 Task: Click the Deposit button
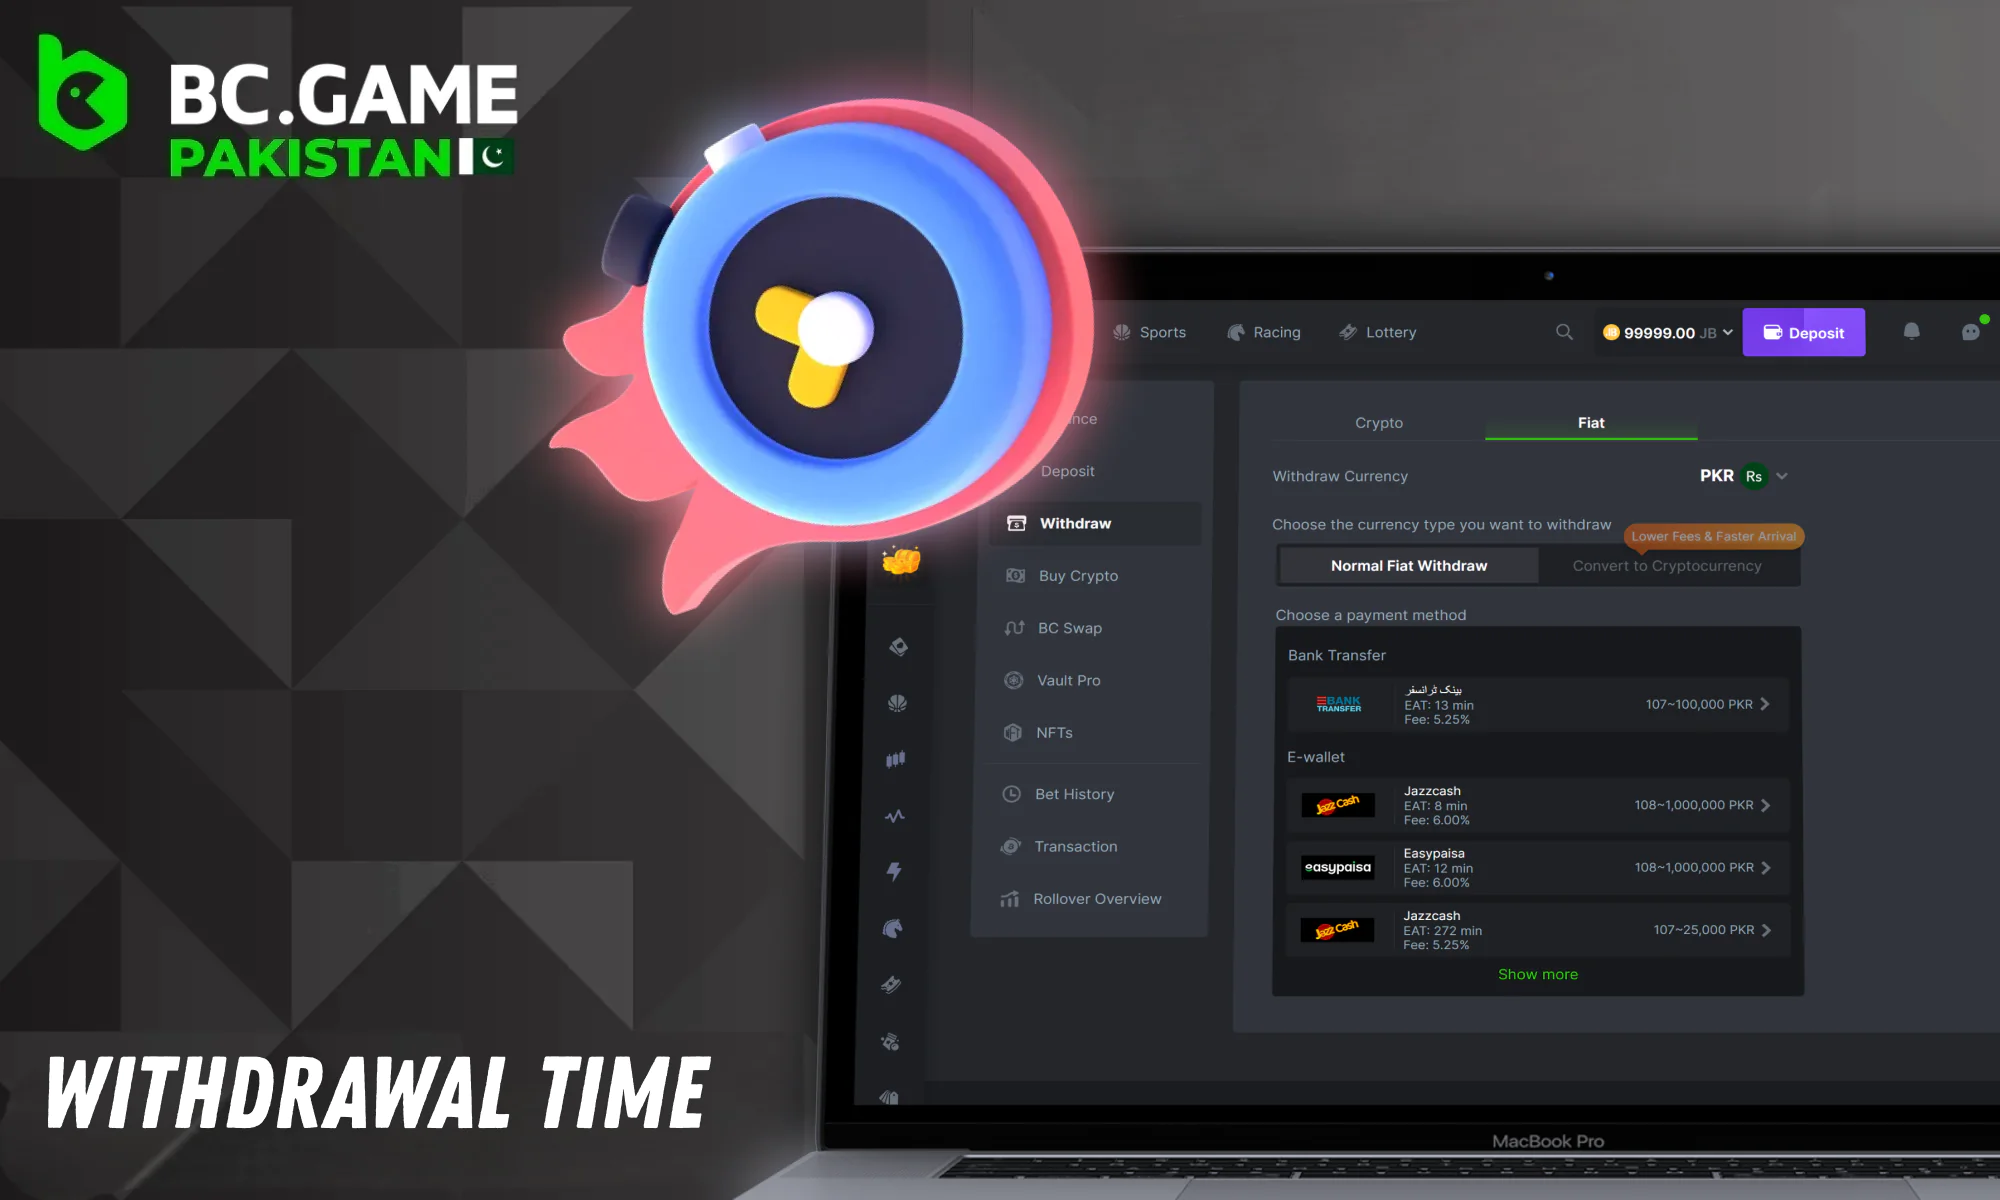[1804, 331]
